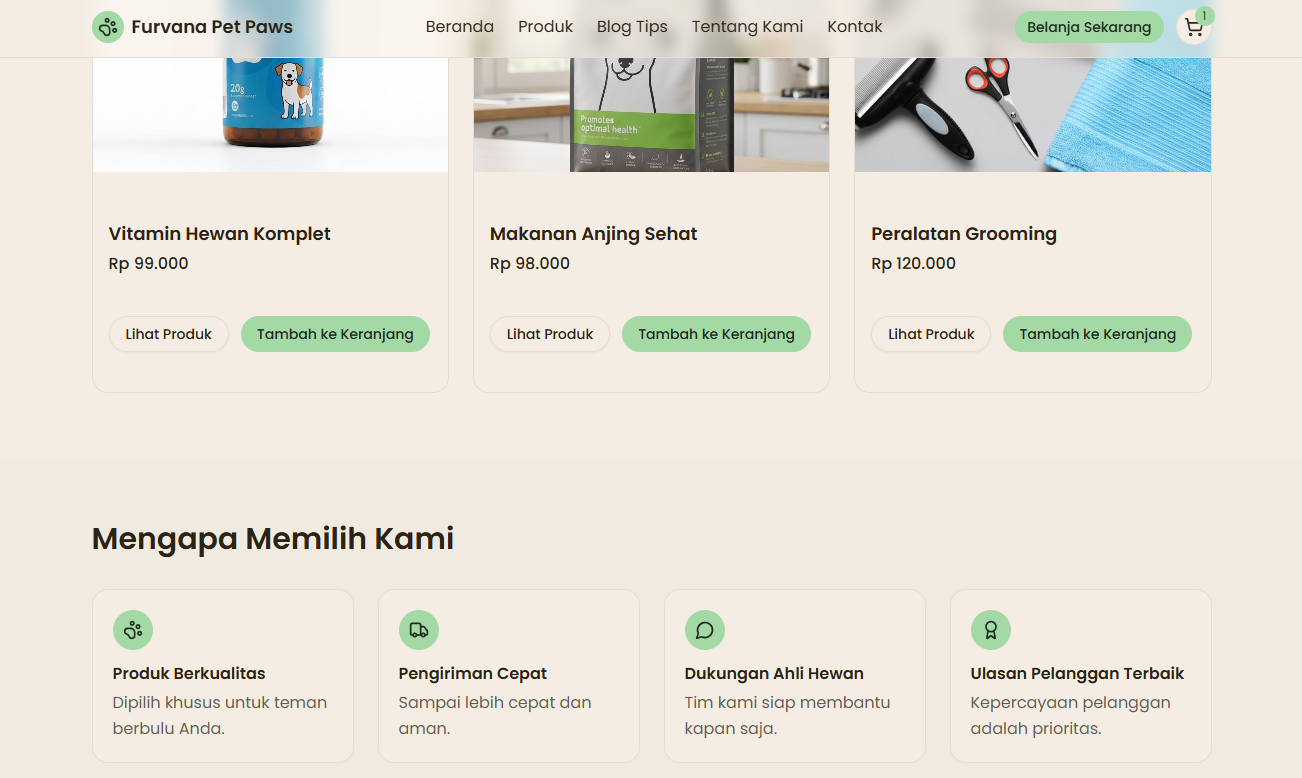1302x778 pixels.
Task: Add Peralatan Grooming to cart
Action: click(x=1097, y=334)
